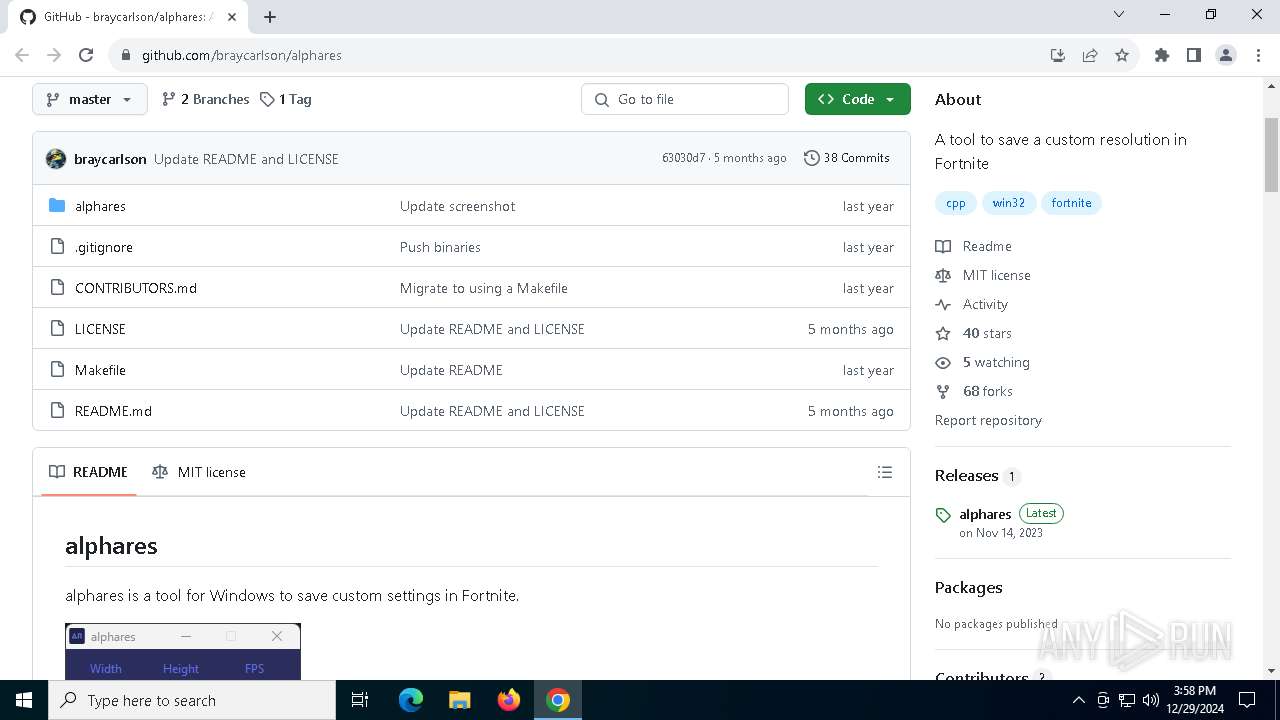
Task: Launch Firefox from taskbar
Action: [x=509, y=700]
